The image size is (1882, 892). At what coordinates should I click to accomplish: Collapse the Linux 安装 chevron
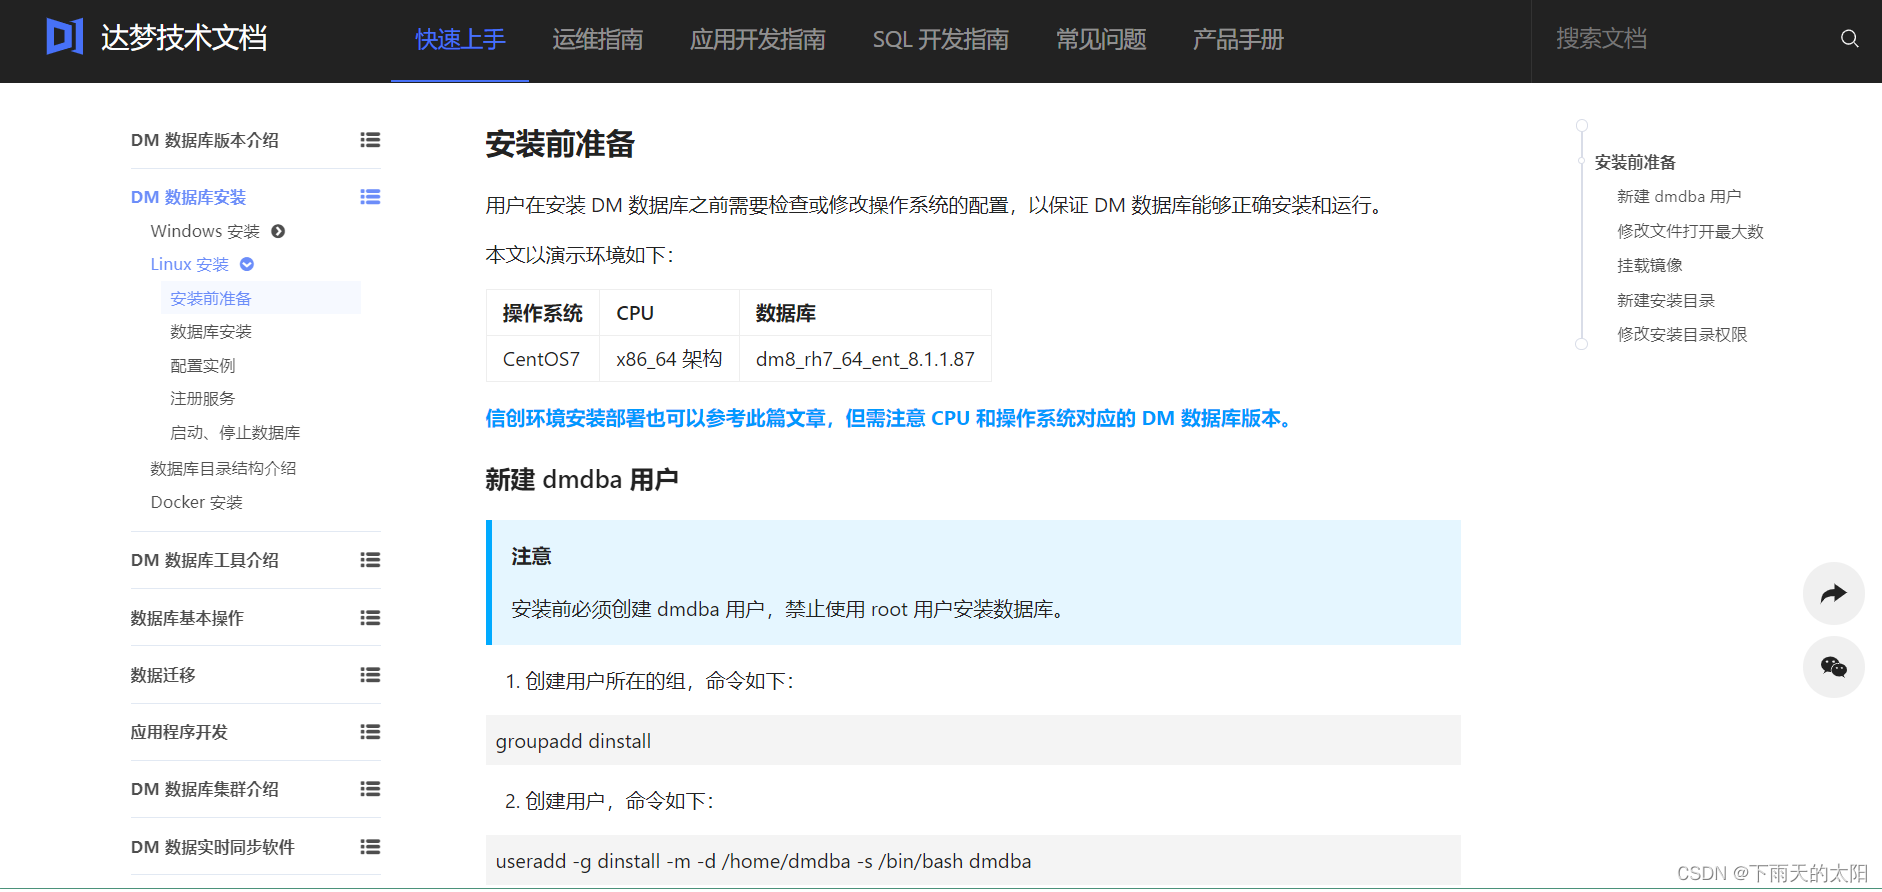(247, 264)
